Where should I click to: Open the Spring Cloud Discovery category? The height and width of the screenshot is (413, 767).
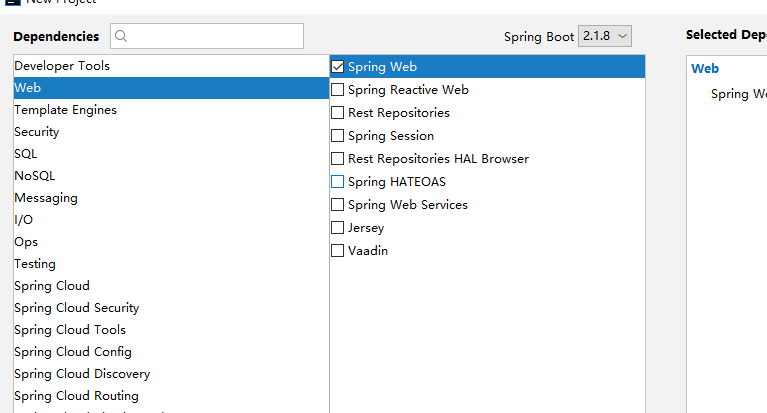coord(171,374)
